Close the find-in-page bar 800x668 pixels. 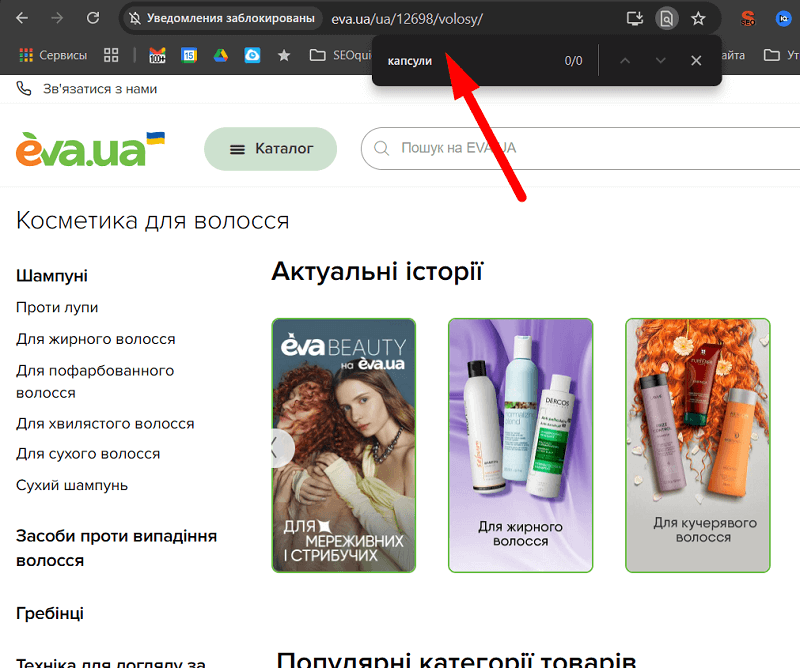696,61
